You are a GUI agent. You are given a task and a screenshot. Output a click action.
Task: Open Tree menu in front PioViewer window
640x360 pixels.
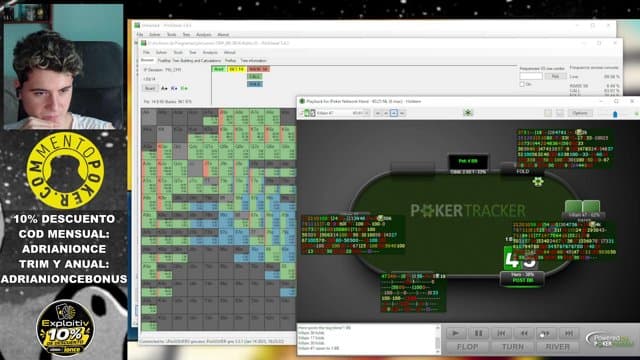click(193, 53)
